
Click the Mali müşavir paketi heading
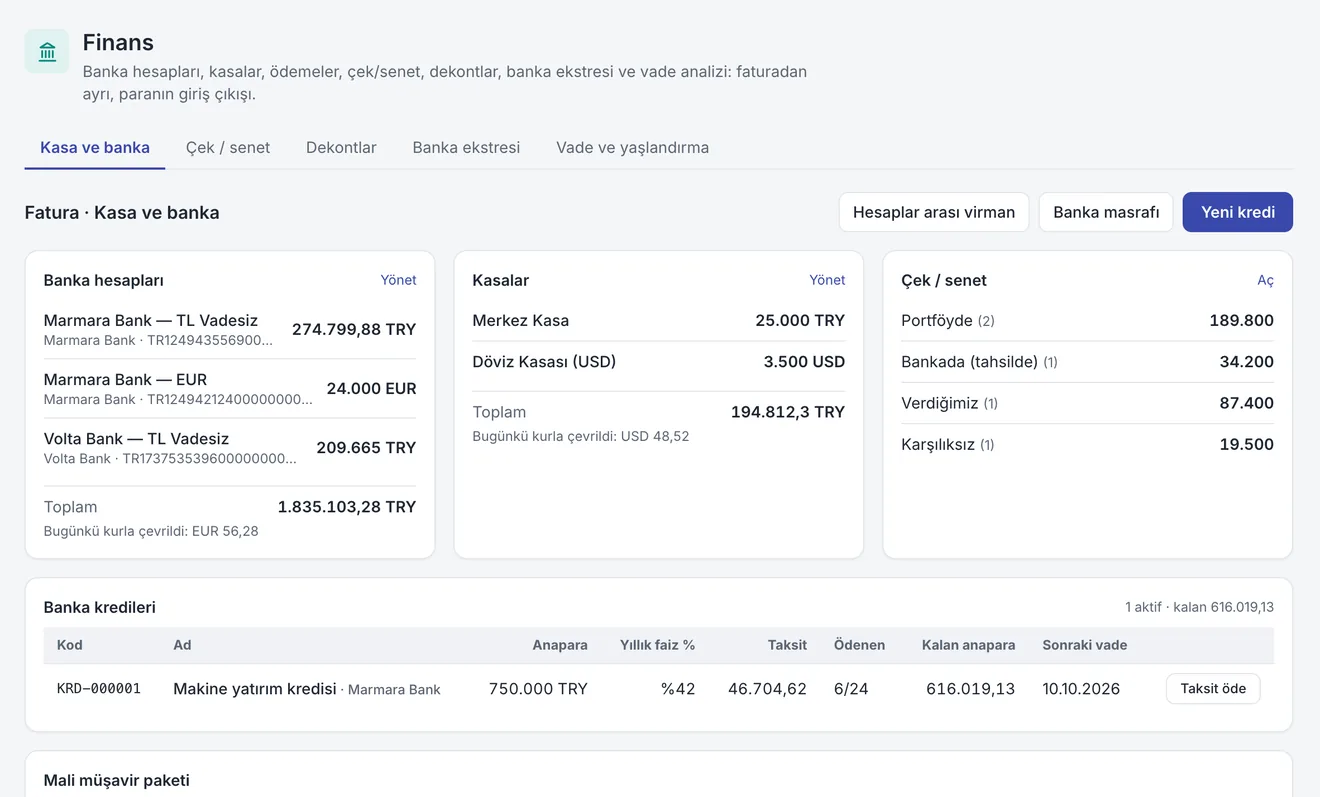tap(117, 780)
